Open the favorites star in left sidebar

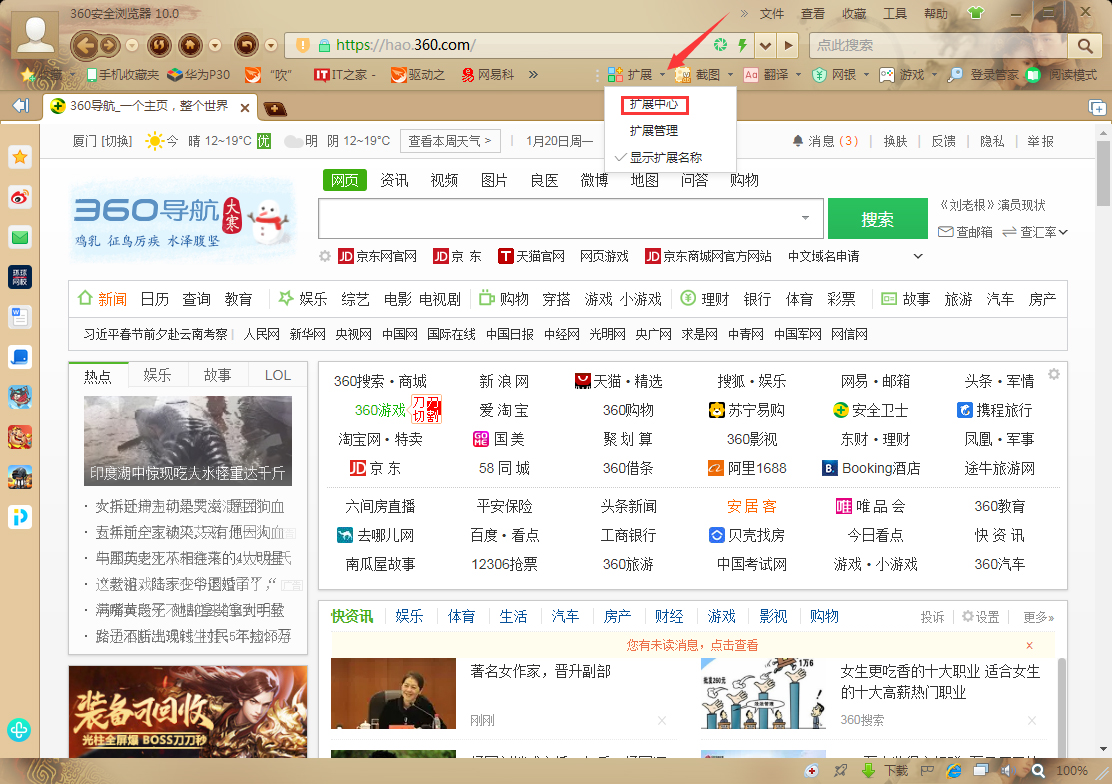click(x=20, y=157)
